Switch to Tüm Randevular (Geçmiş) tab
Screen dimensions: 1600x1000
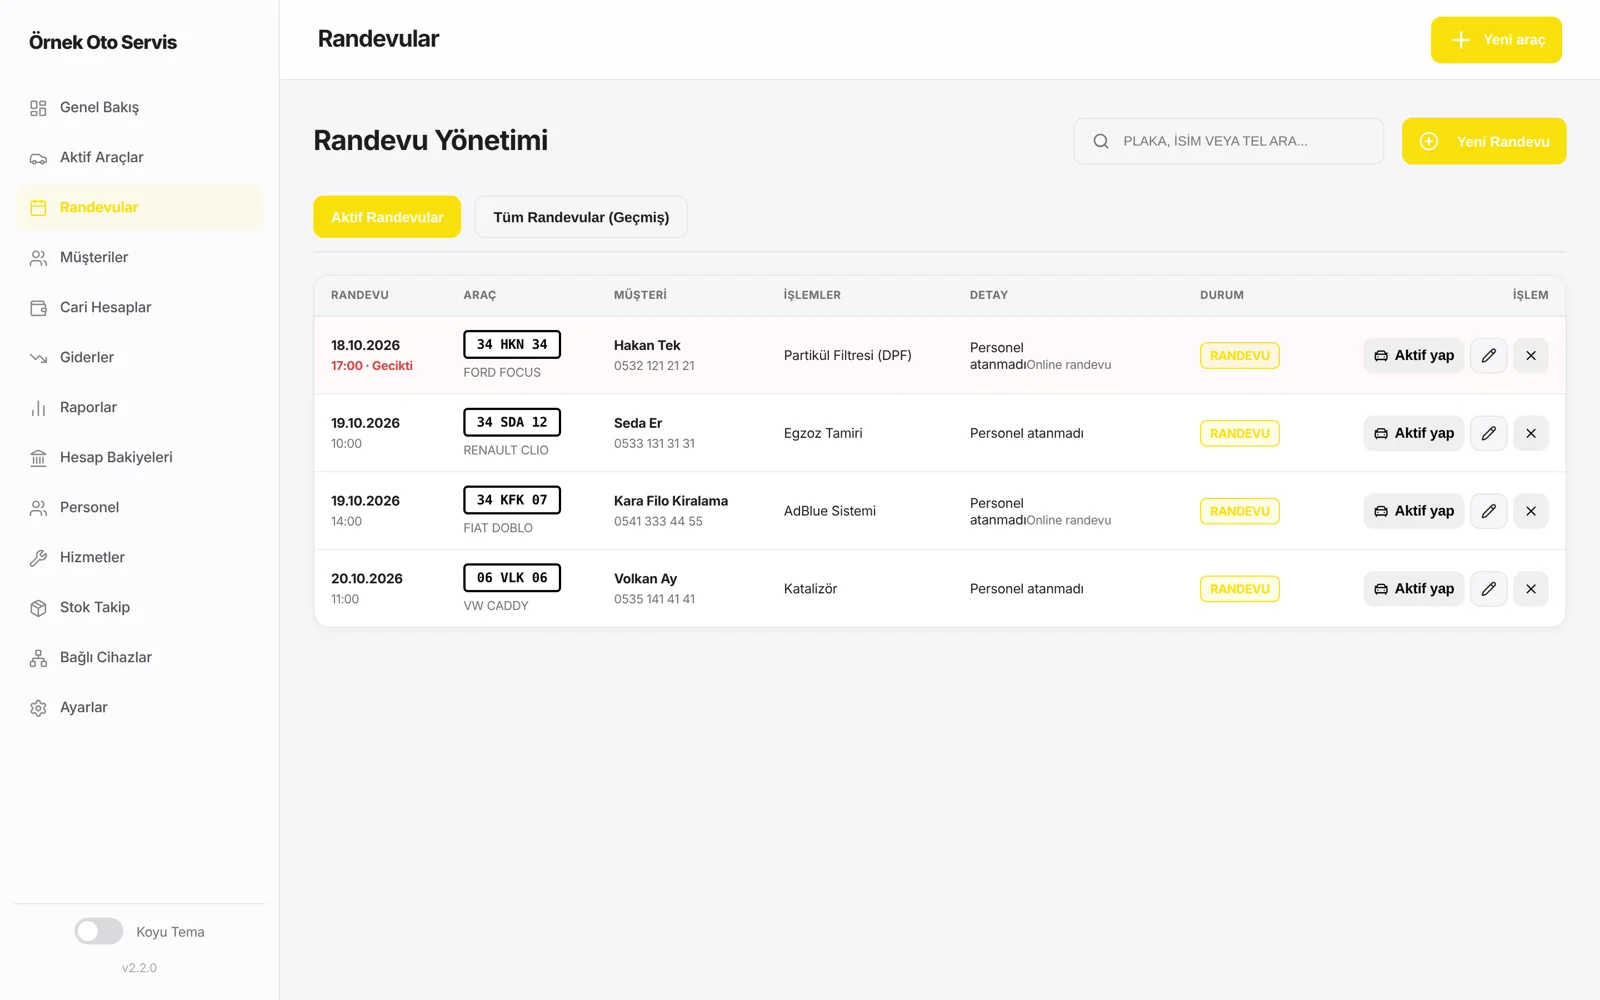click(x=581, y=217)
